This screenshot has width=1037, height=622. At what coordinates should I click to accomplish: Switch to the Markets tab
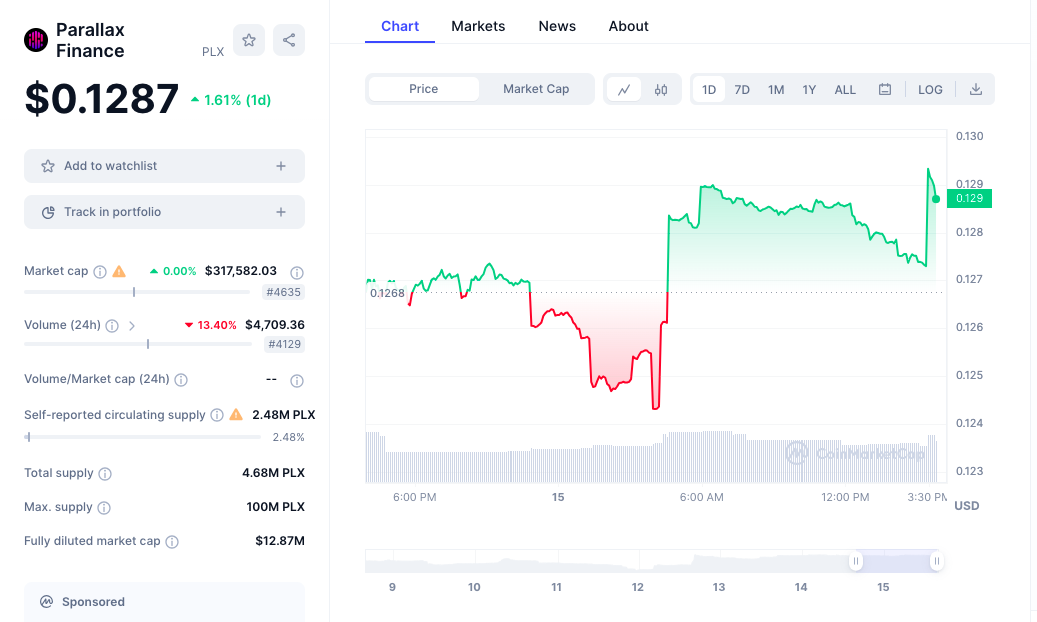tap(478, 26)
